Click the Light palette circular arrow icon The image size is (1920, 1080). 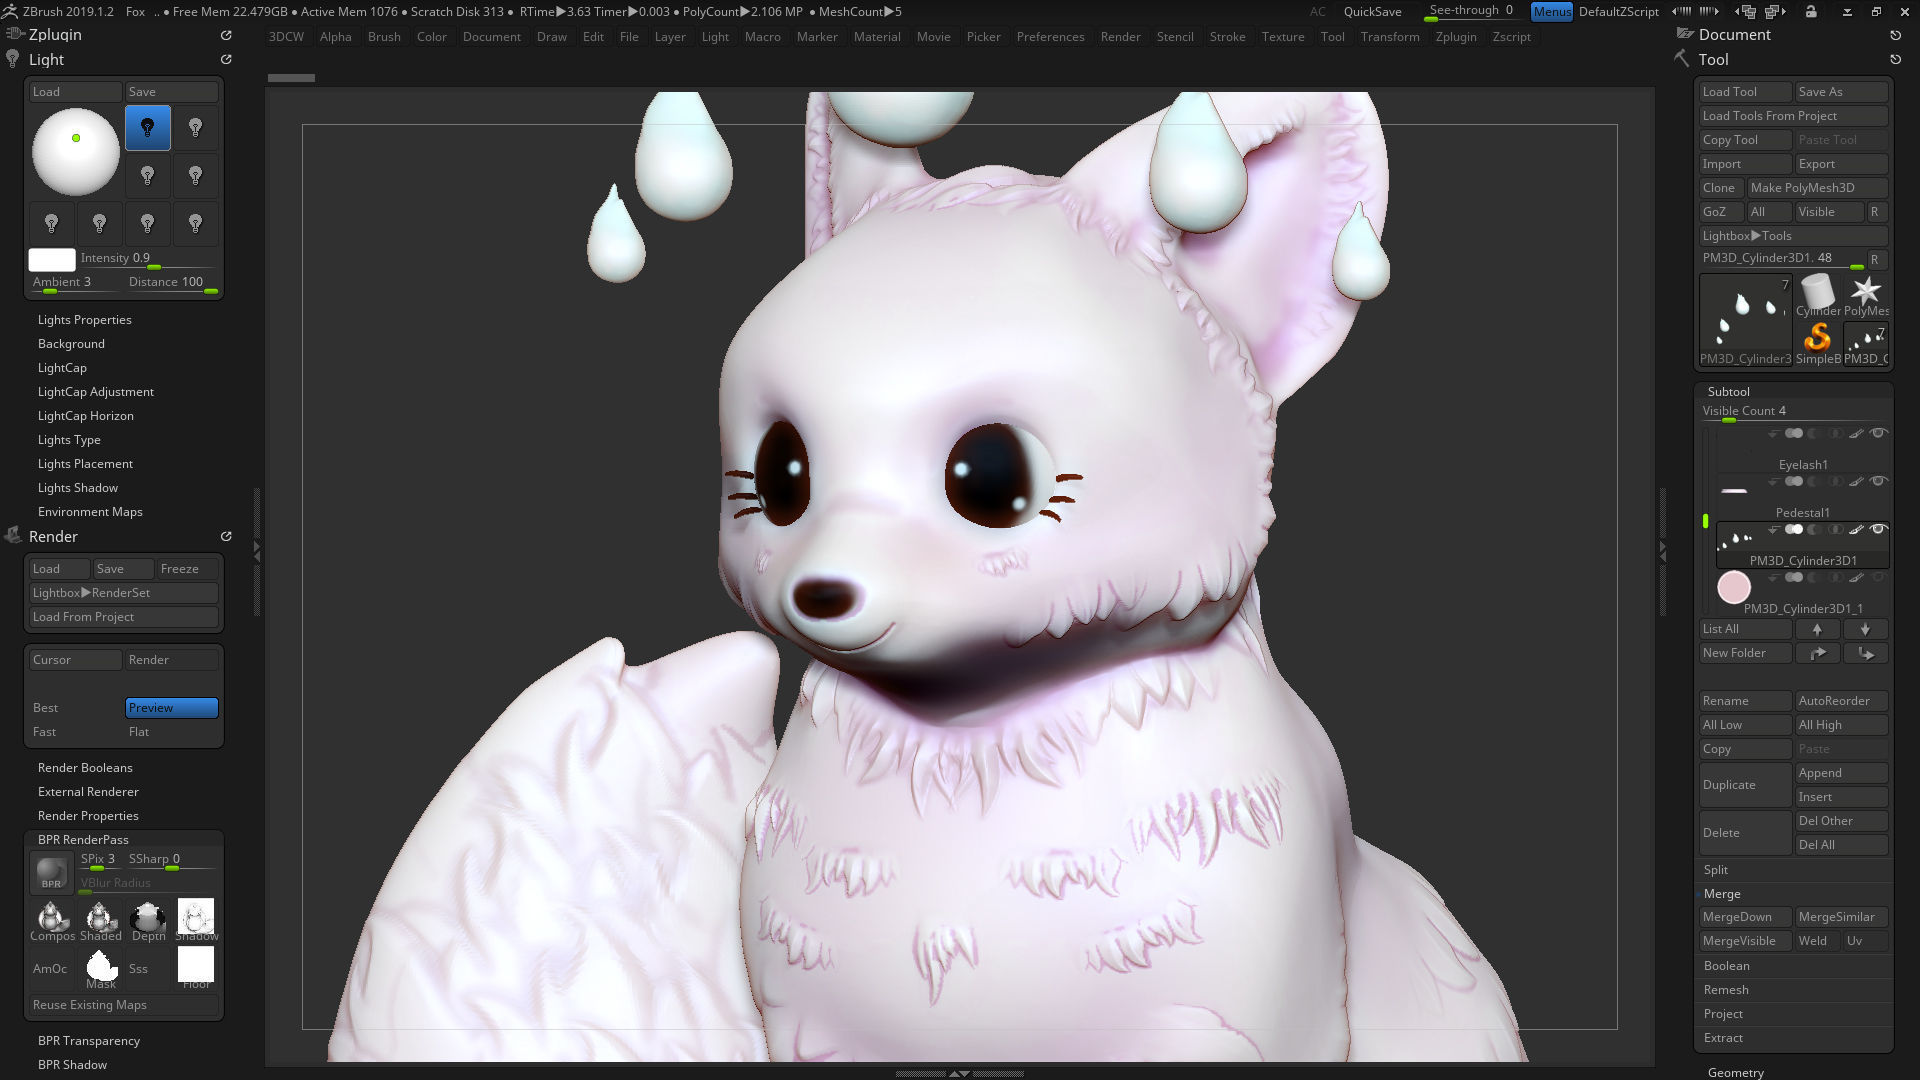click(226, 60)
